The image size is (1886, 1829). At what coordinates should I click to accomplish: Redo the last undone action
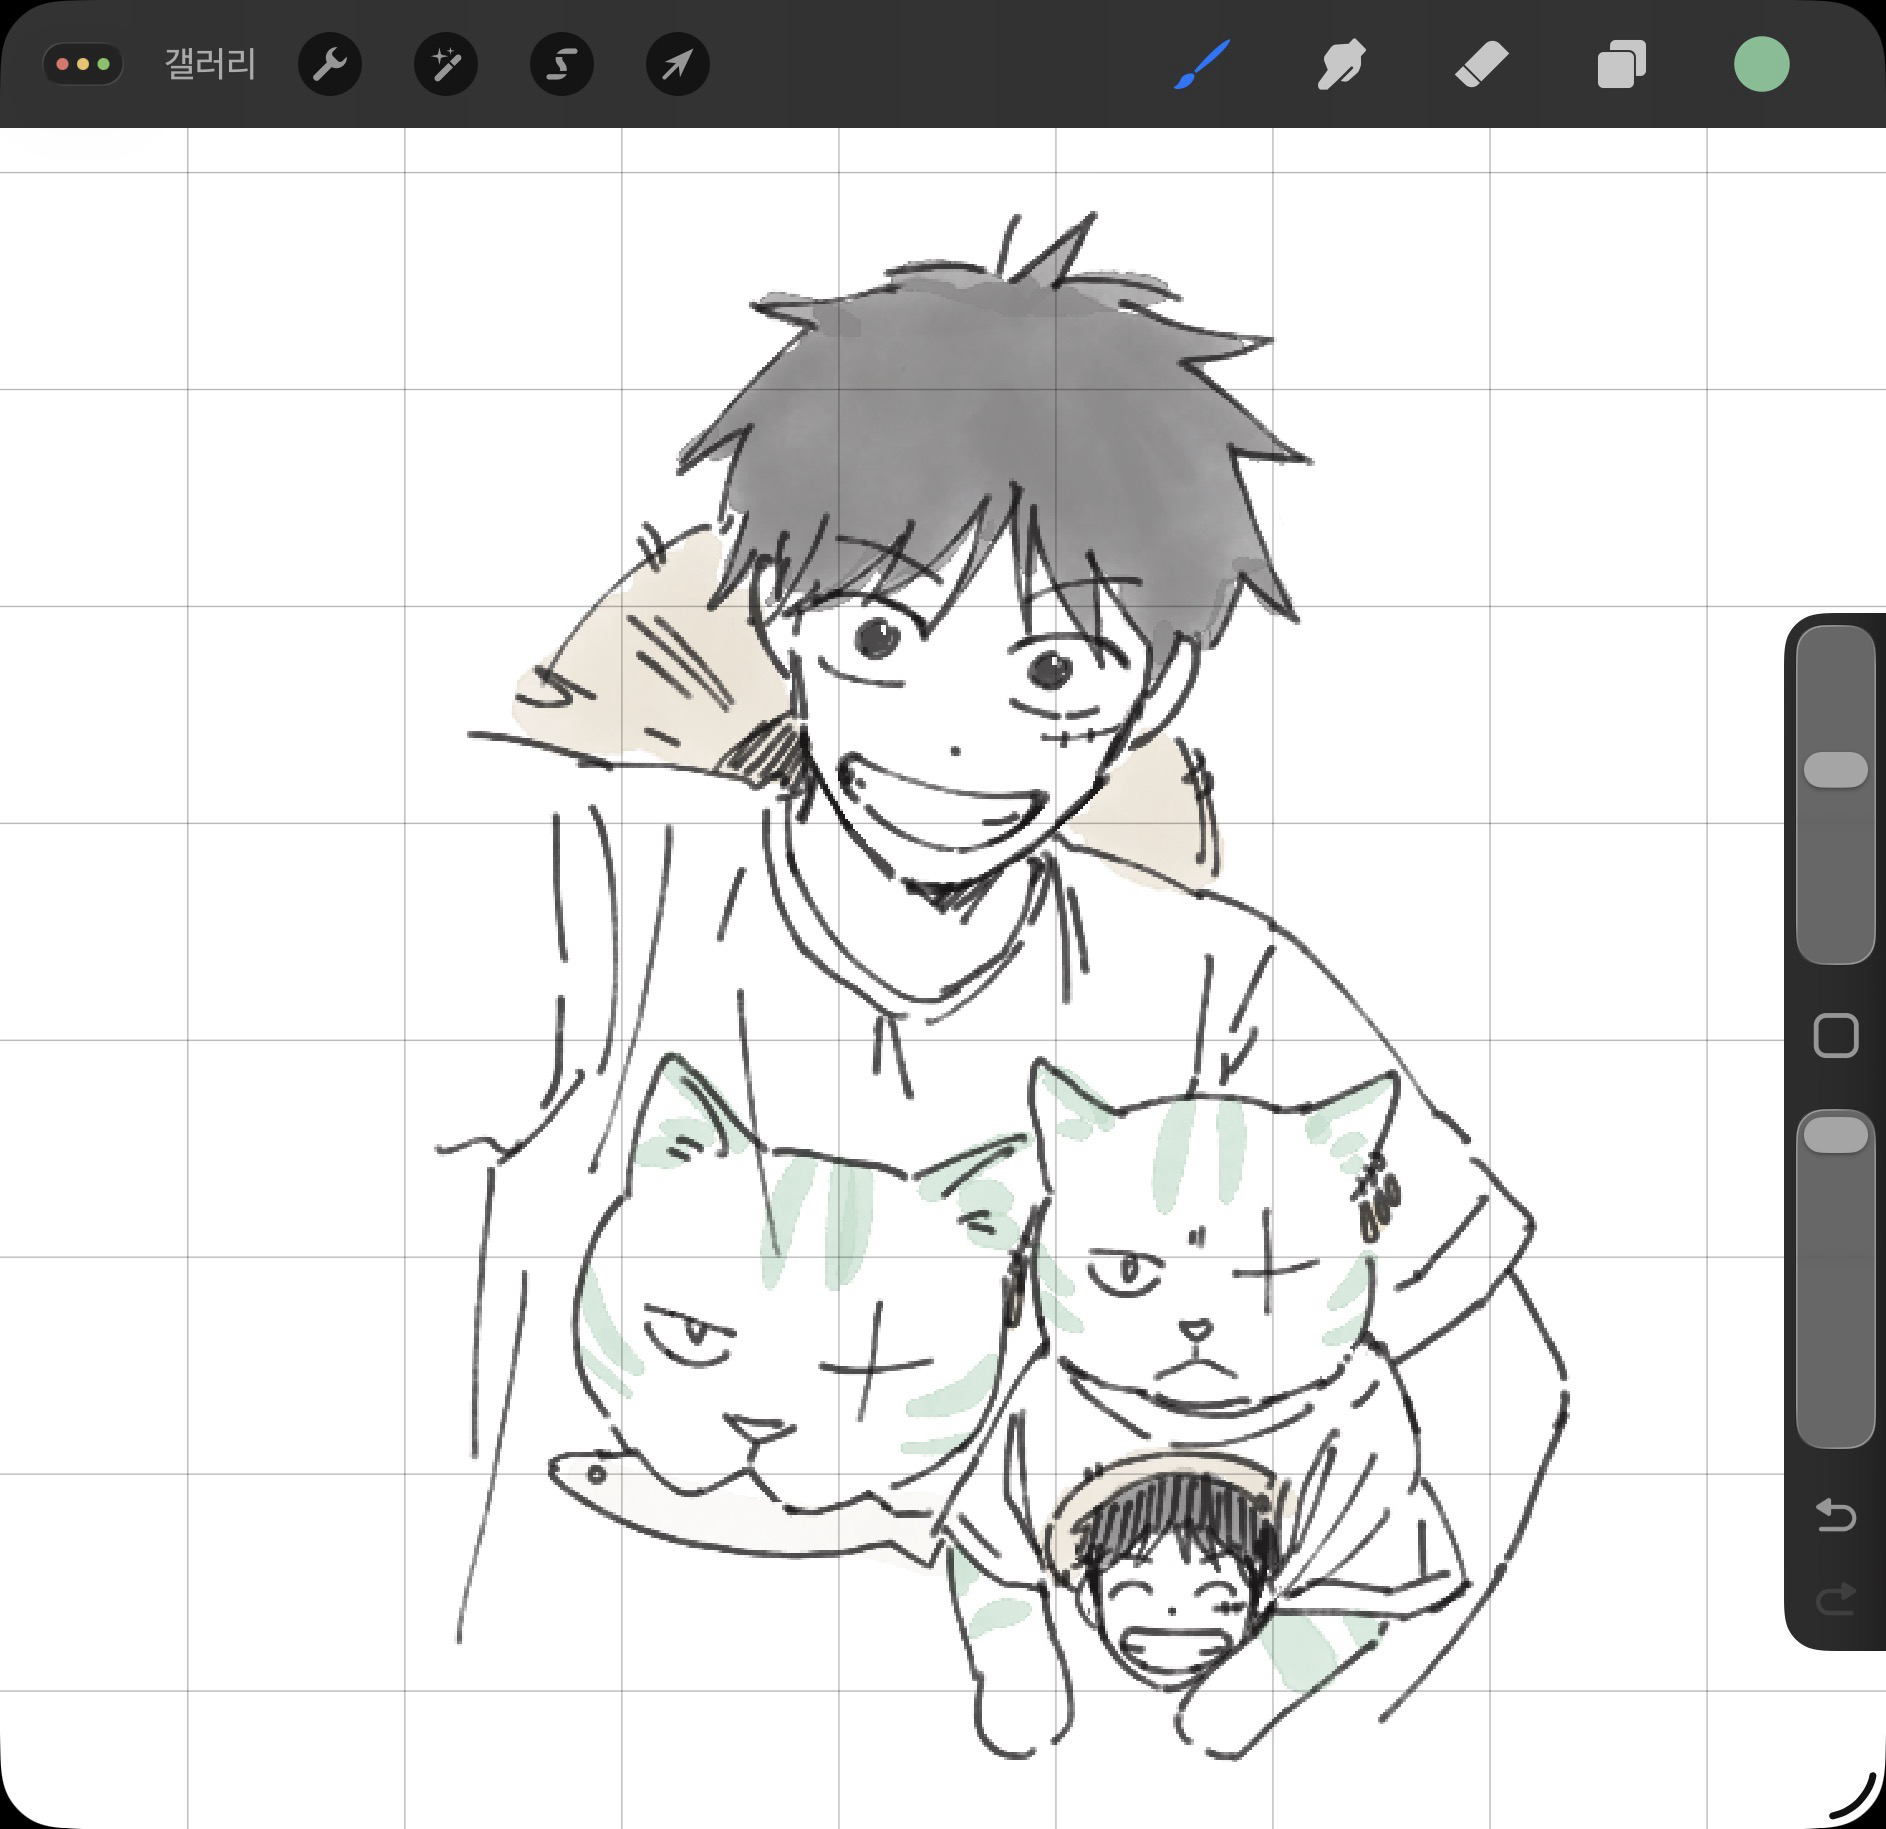pyautogui.click(x=1835, y=1600)
